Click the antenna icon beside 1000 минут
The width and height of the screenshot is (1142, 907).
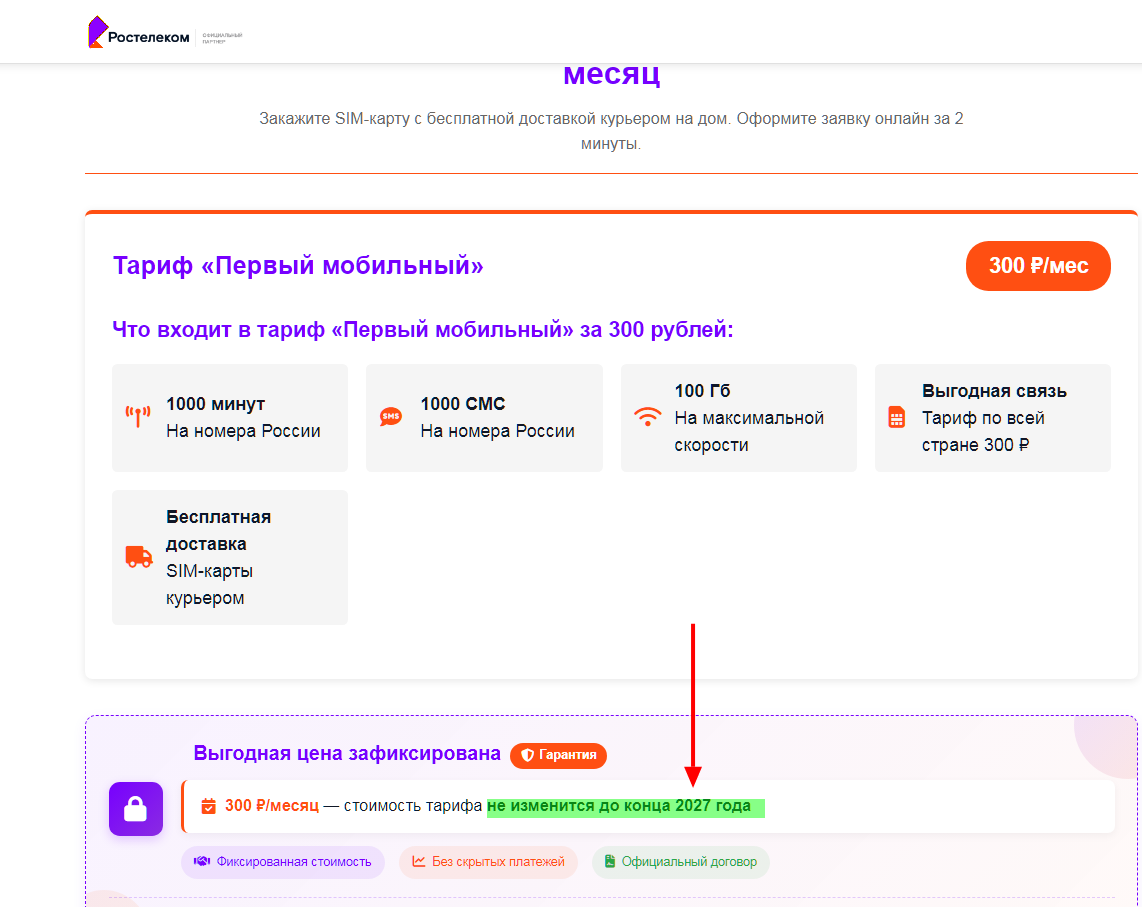point(137,417)
